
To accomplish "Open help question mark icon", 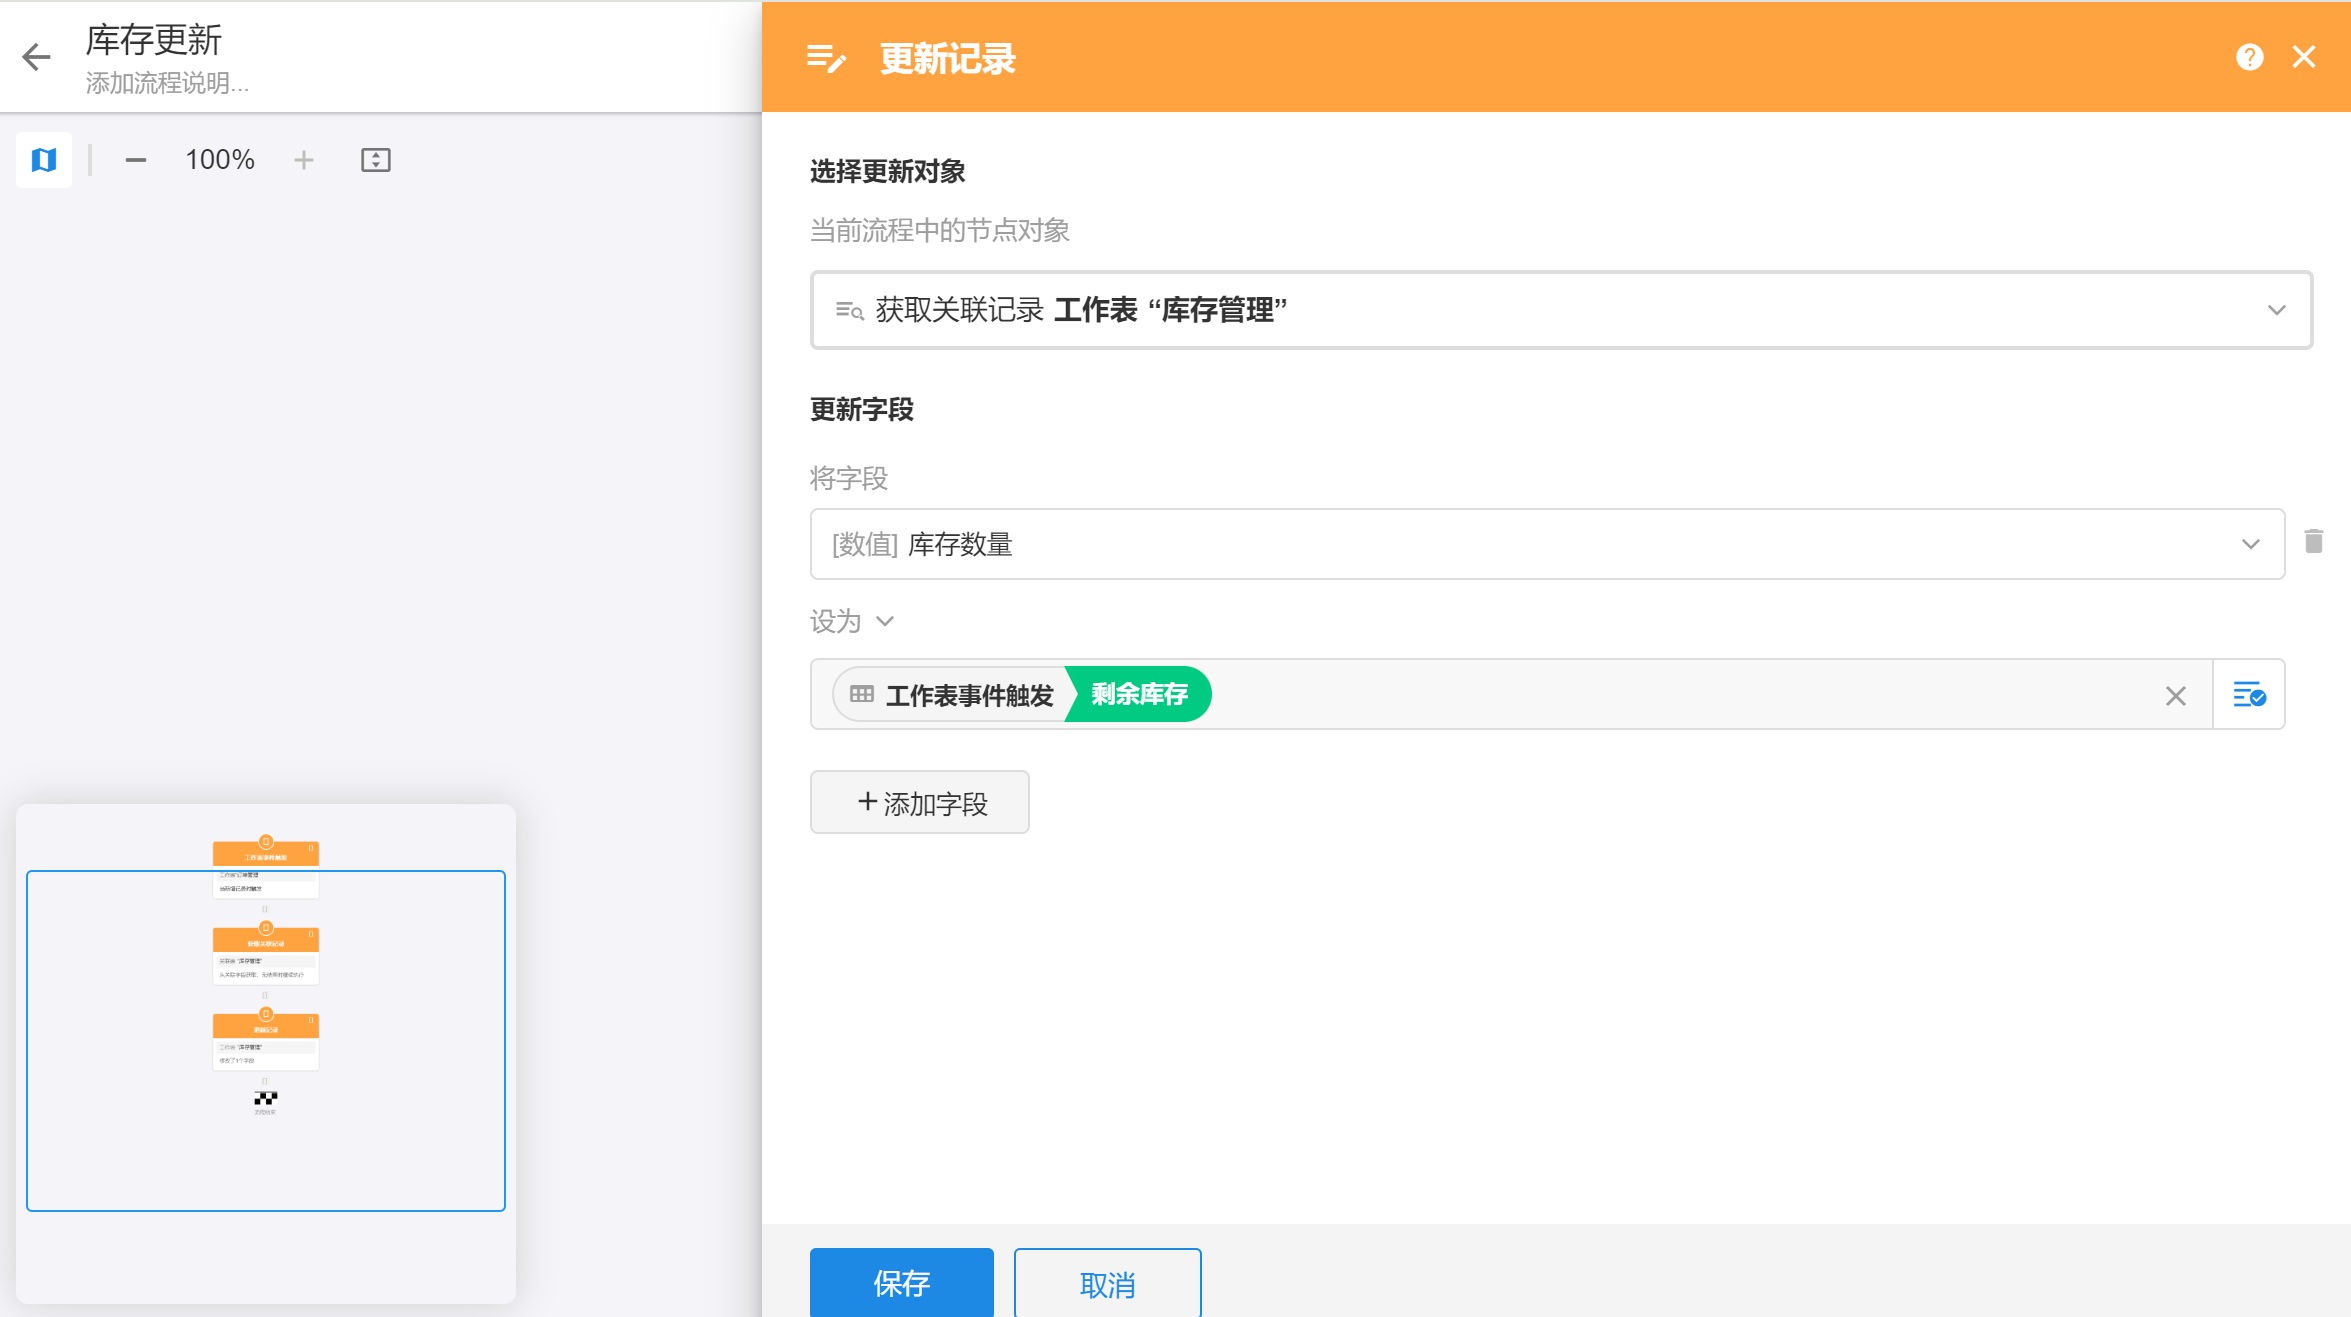I will coord(2250,57).
